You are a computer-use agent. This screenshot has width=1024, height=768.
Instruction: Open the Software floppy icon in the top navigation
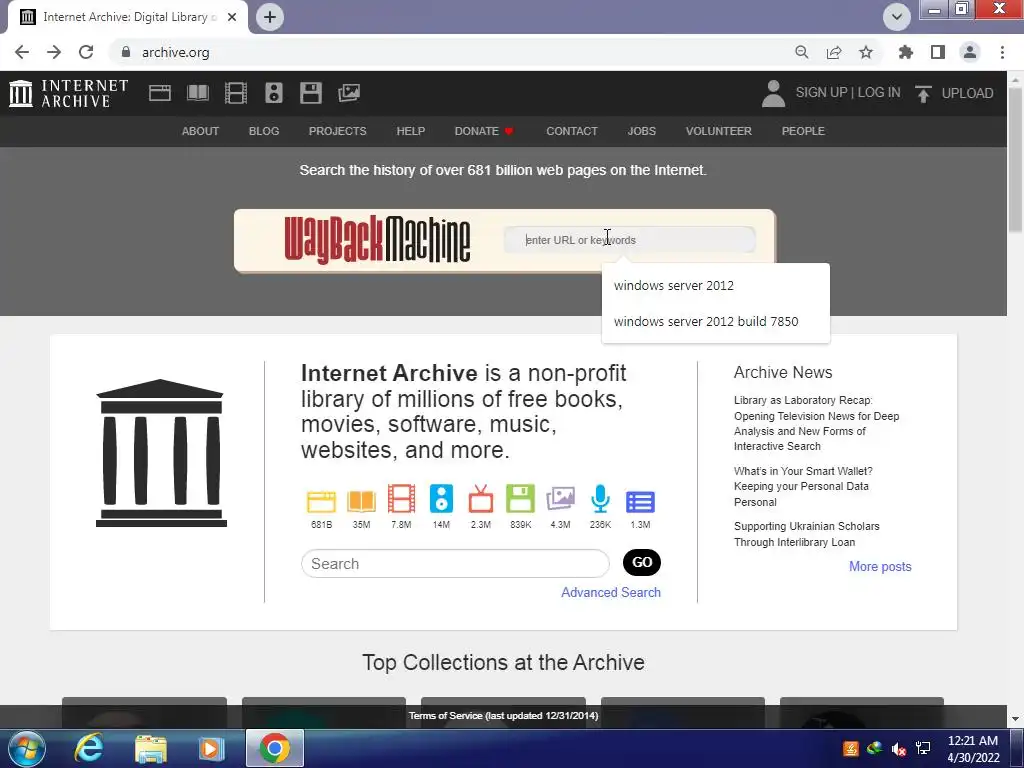[311, 93]
